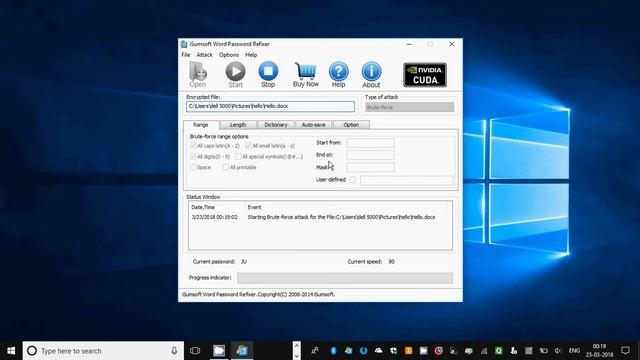
Task: Open the Windows Start menu
Action: pyautogui.click(x=11, y=351)
